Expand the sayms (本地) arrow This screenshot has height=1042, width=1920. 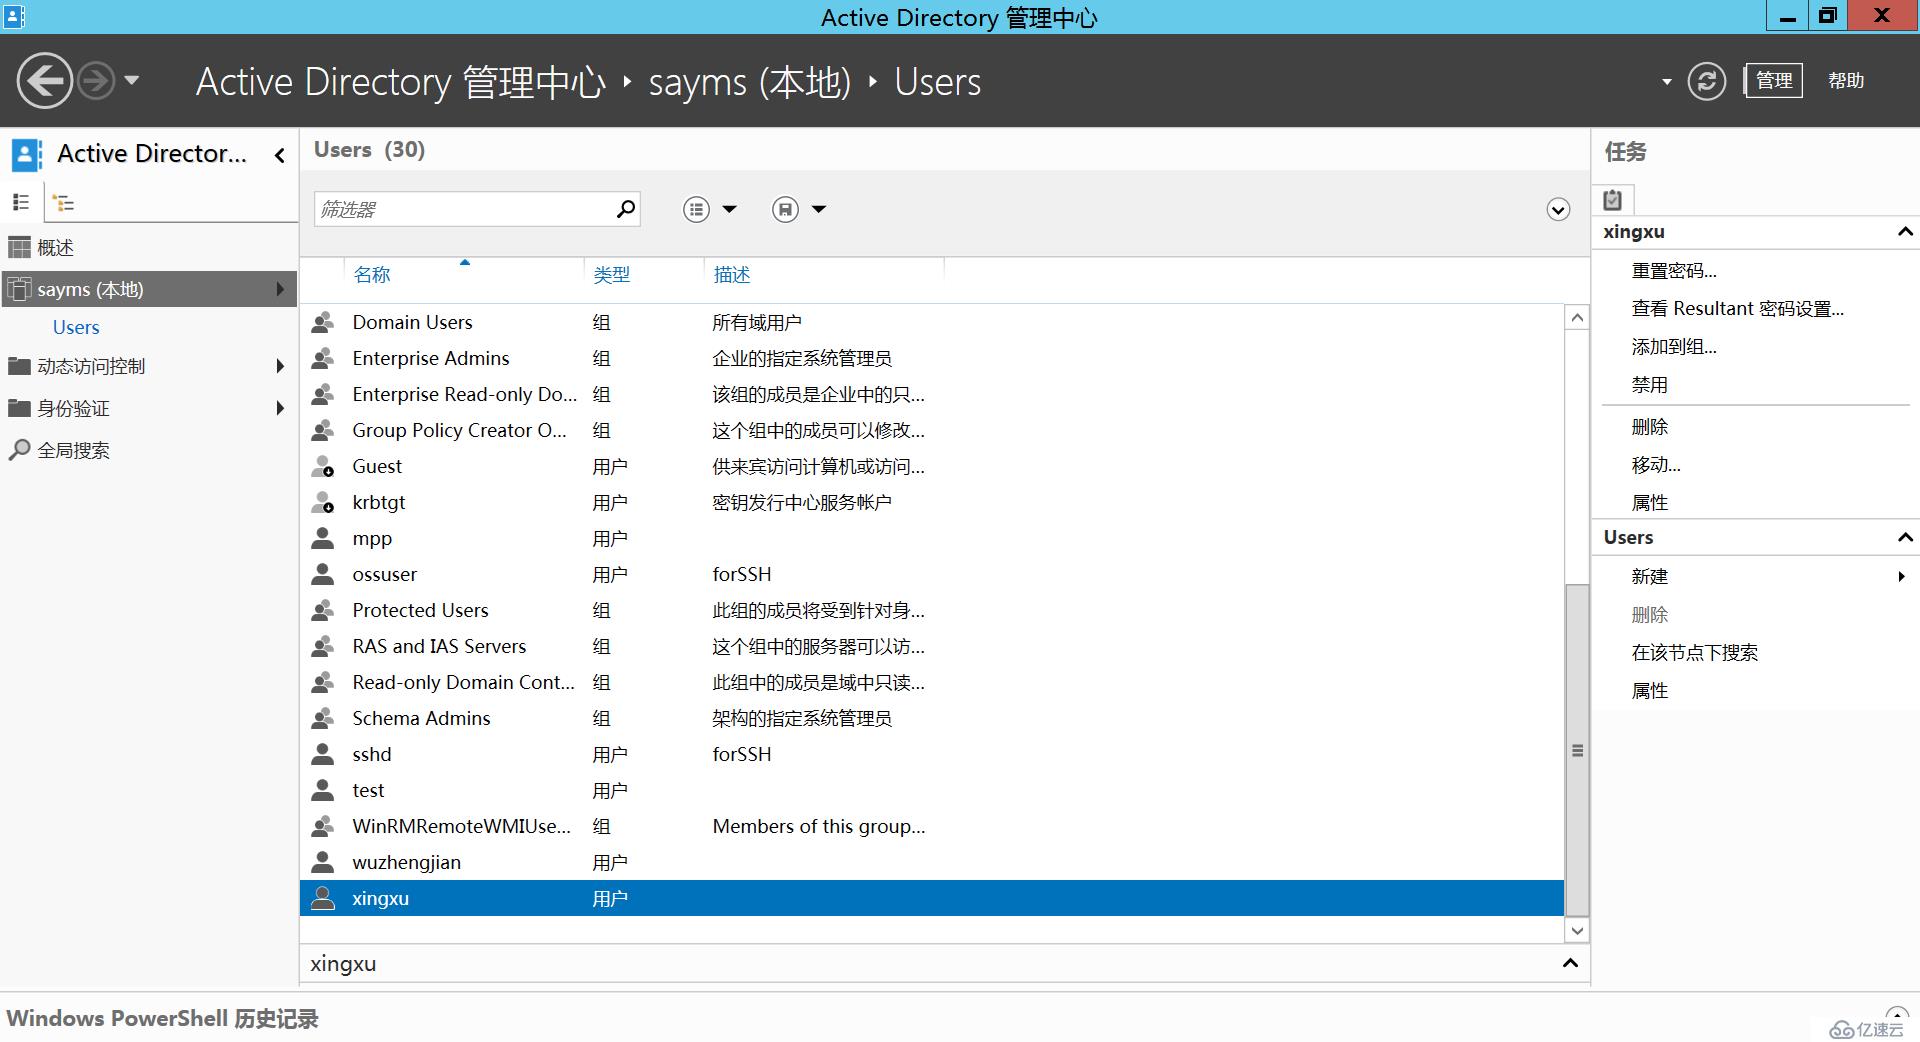point(280,289)
